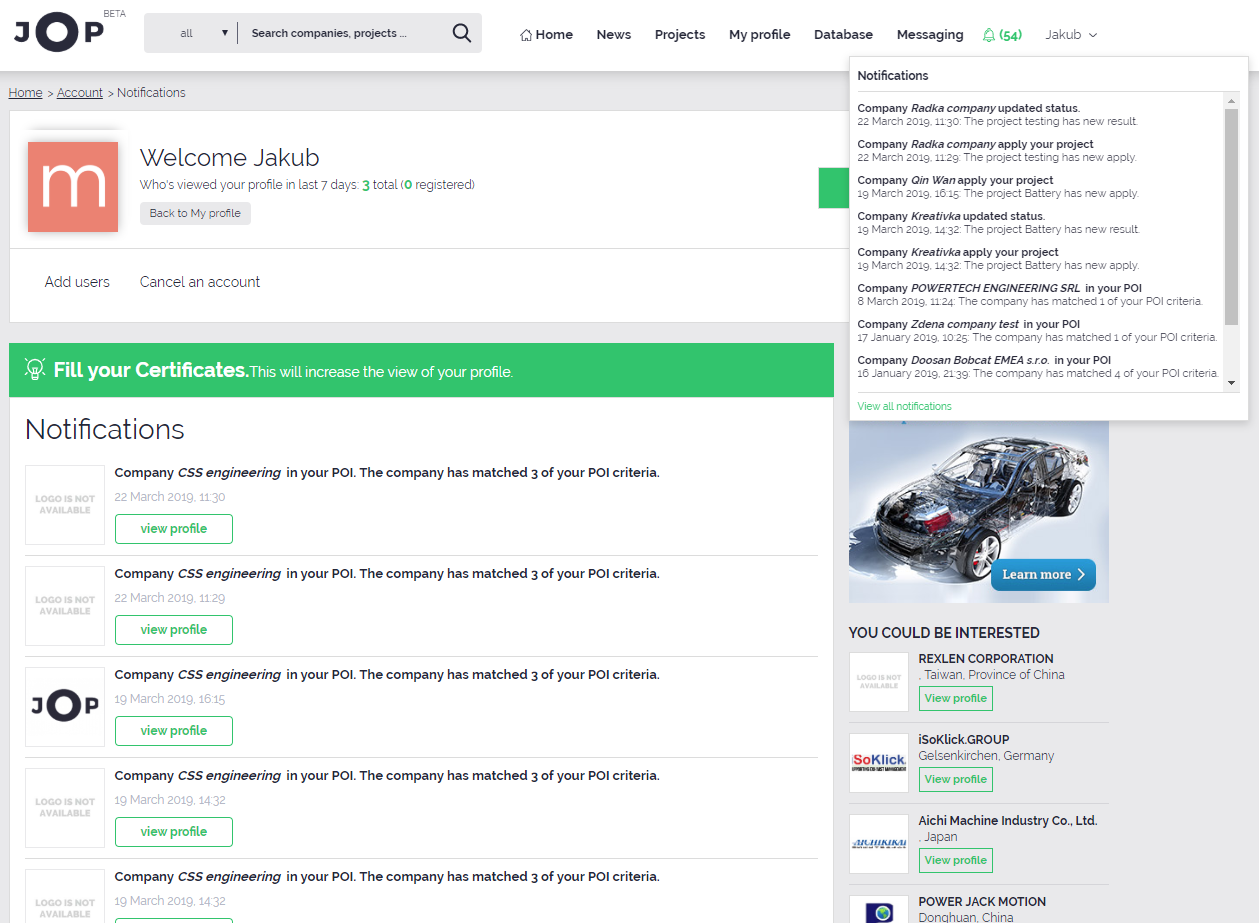Click the Back to My profile button
Screen dimensions: 1259x923
195,213
